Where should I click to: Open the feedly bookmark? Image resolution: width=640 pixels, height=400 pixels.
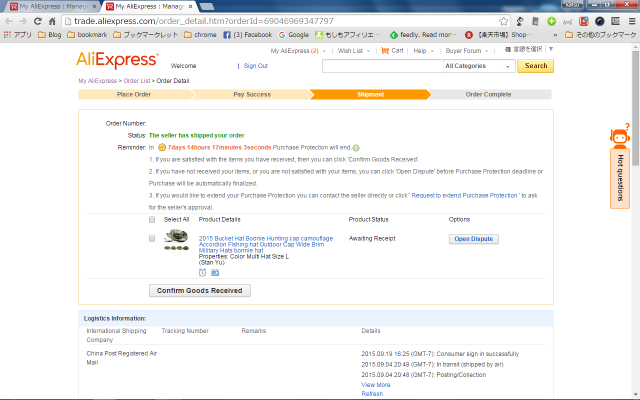point(423,35)
